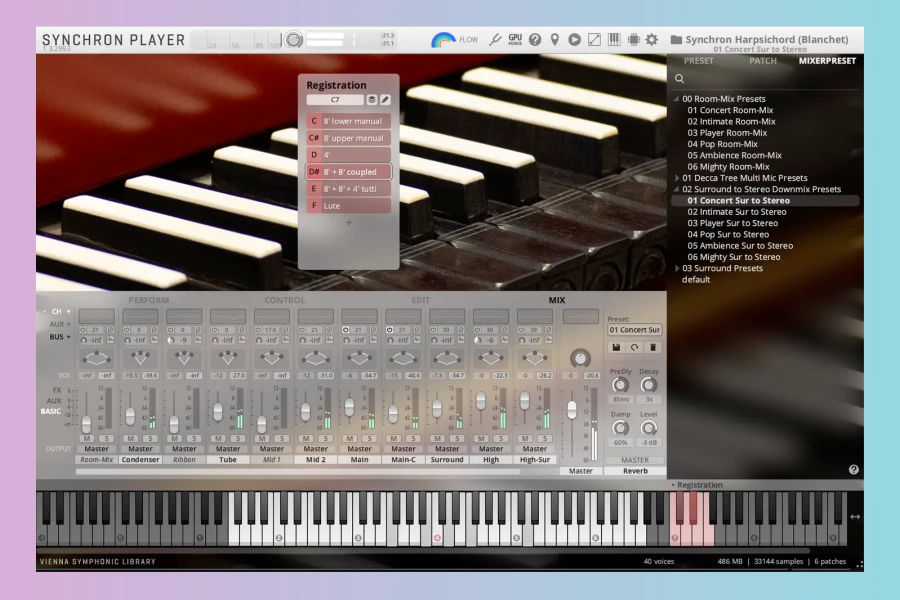Viewport: 900px width, 600px height.
Task: Save the mixer preset with disk icon
Action: [x=617, y=347]
